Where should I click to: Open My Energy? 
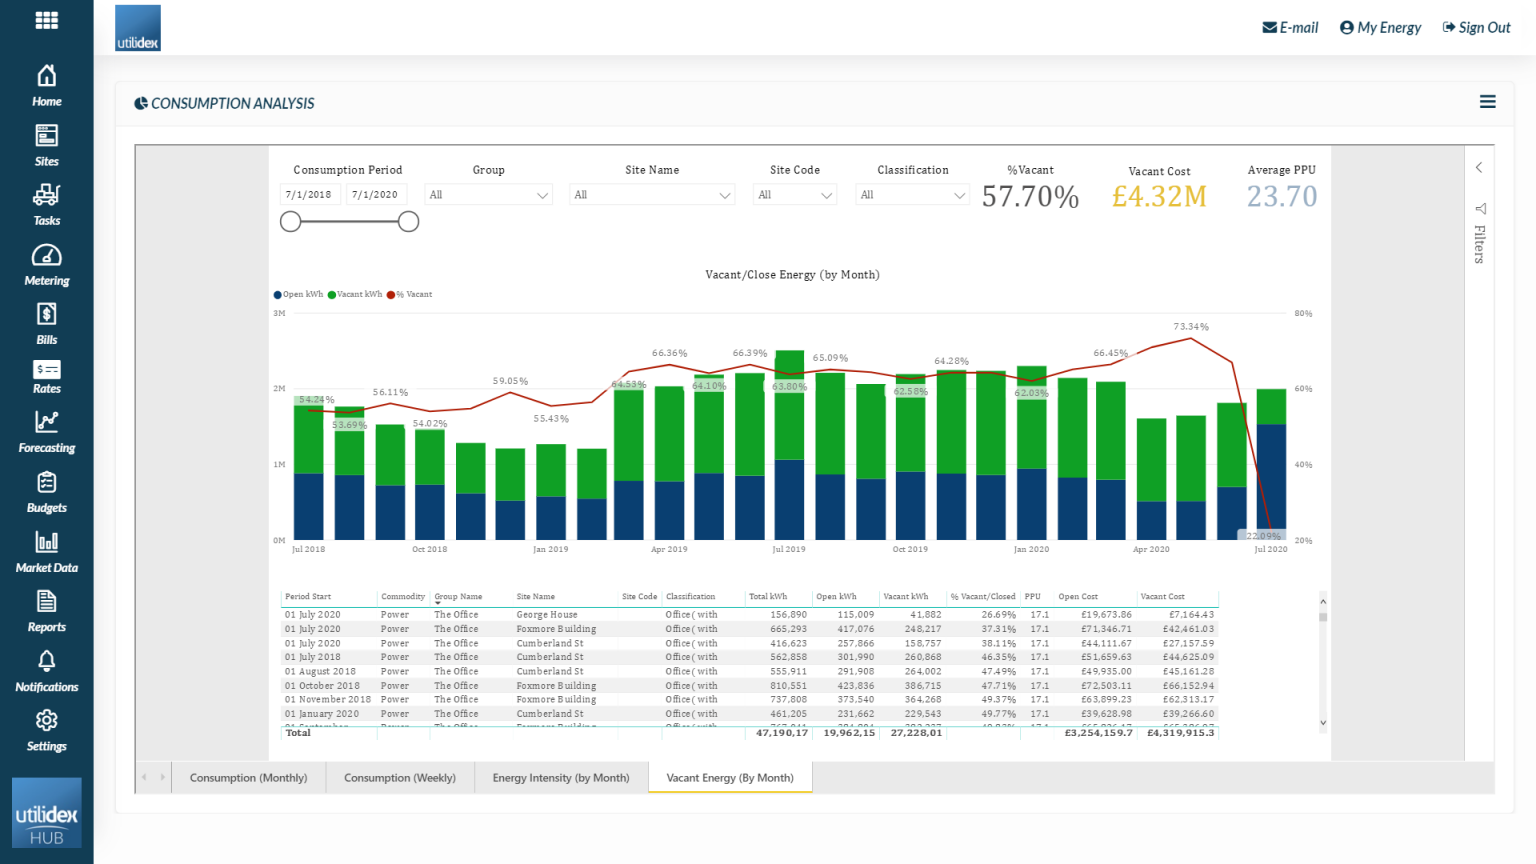pyautogui.click(x=1380, y=27)
